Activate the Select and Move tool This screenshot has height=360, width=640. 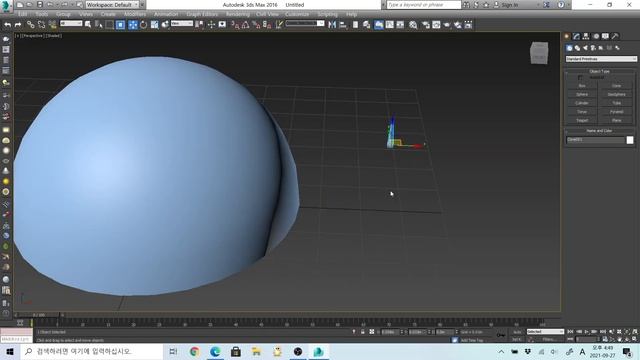pyautogui.click(x=133, y=25)
